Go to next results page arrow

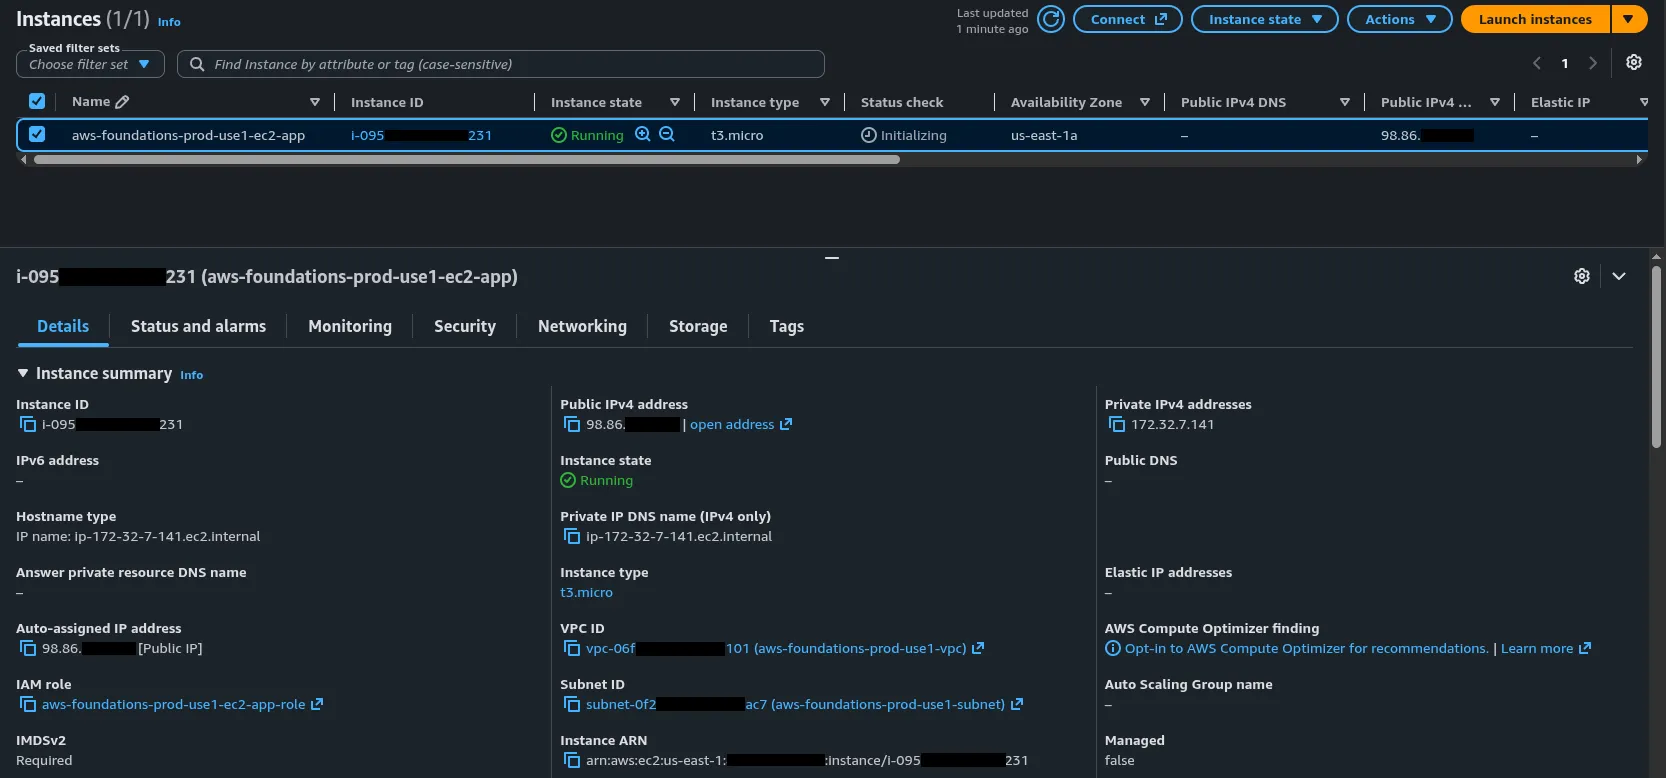click(1593, 63)
